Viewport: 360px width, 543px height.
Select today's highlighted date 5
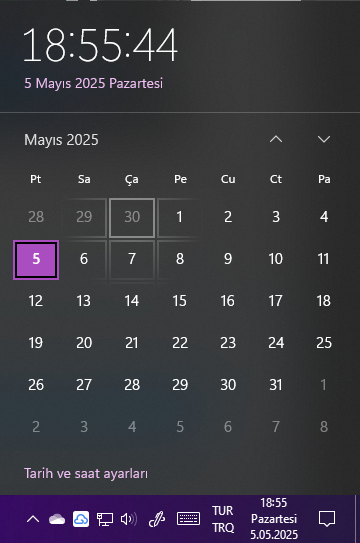click(36, 259)
